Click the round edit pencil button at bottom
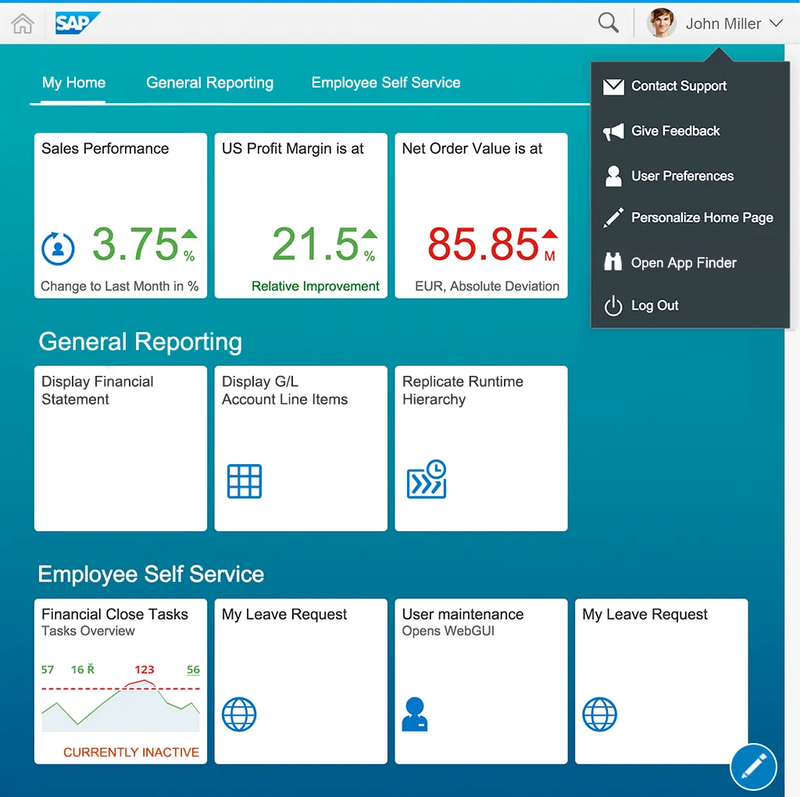The width and height of the screenshot is (800, 797). pyautogui.click(x=754, y=767)
